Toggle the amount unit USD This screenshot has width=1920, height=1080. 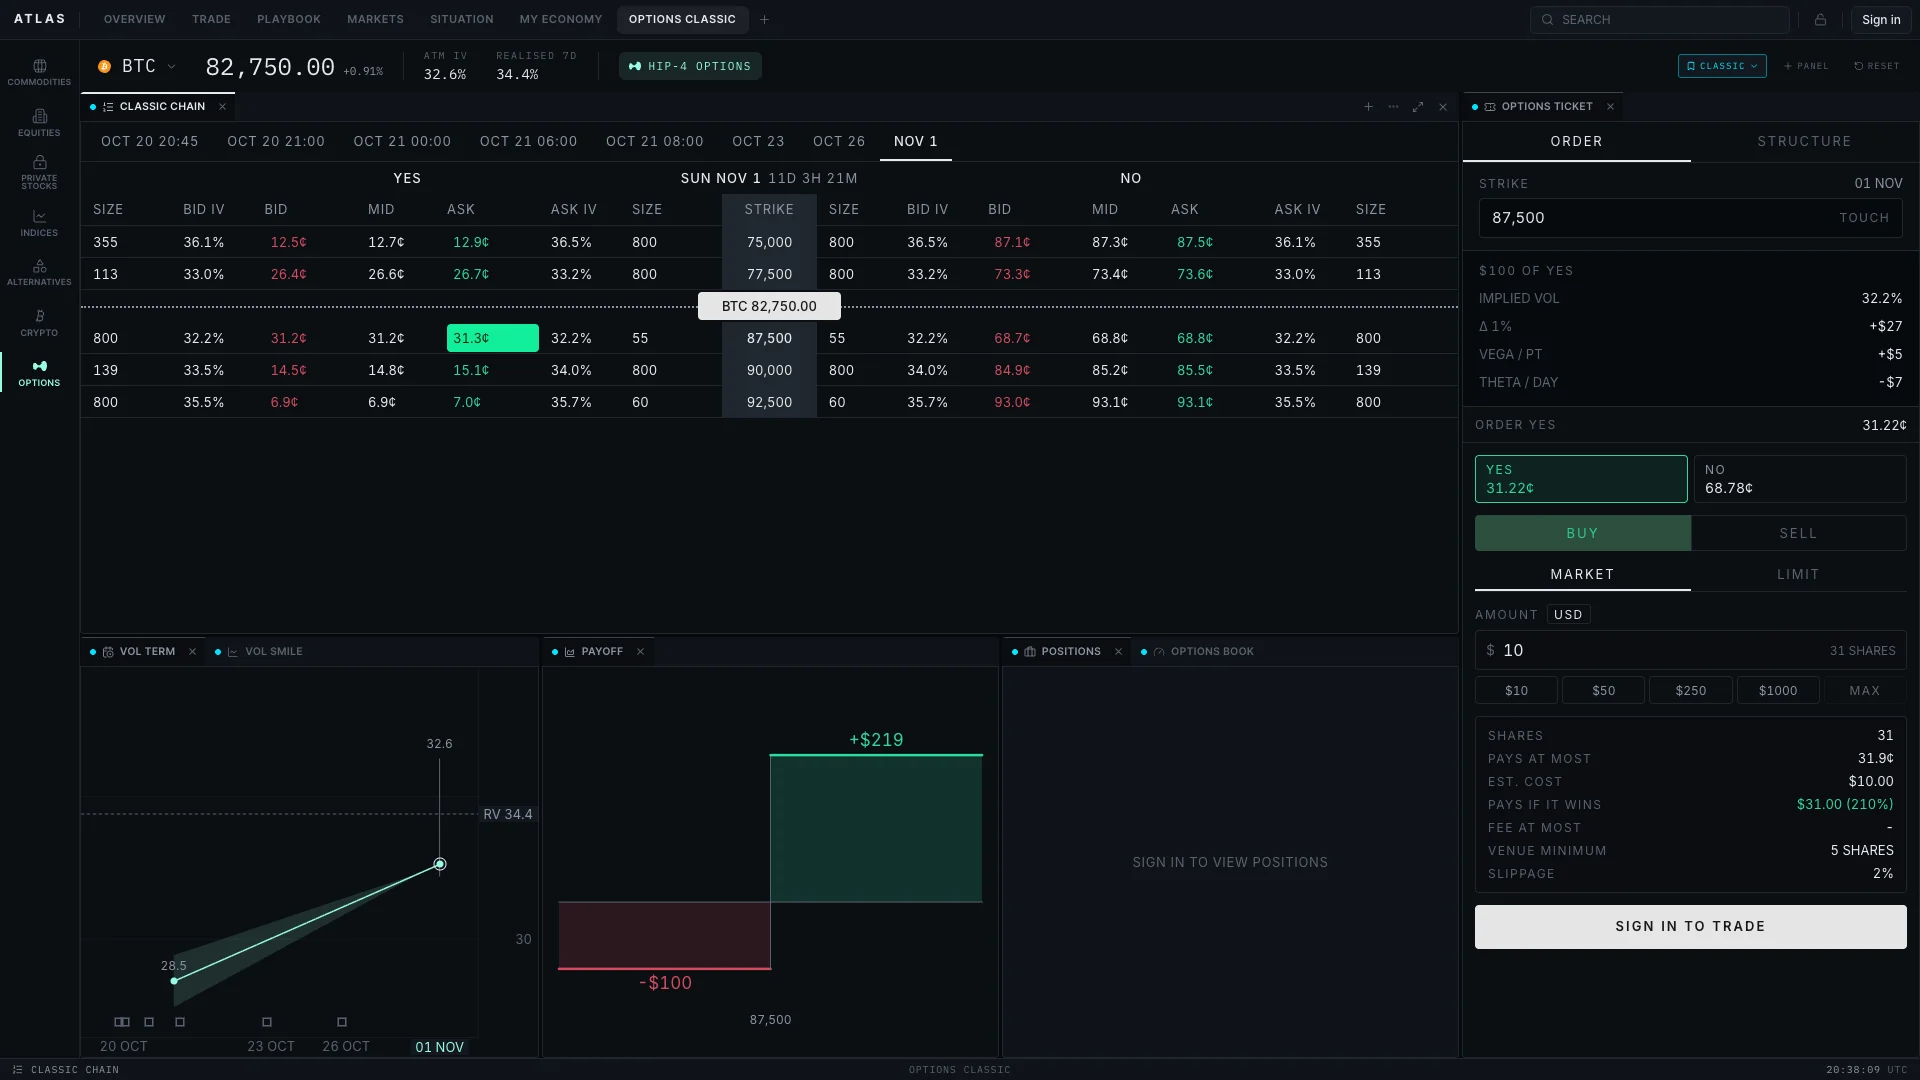[1568, 615]
